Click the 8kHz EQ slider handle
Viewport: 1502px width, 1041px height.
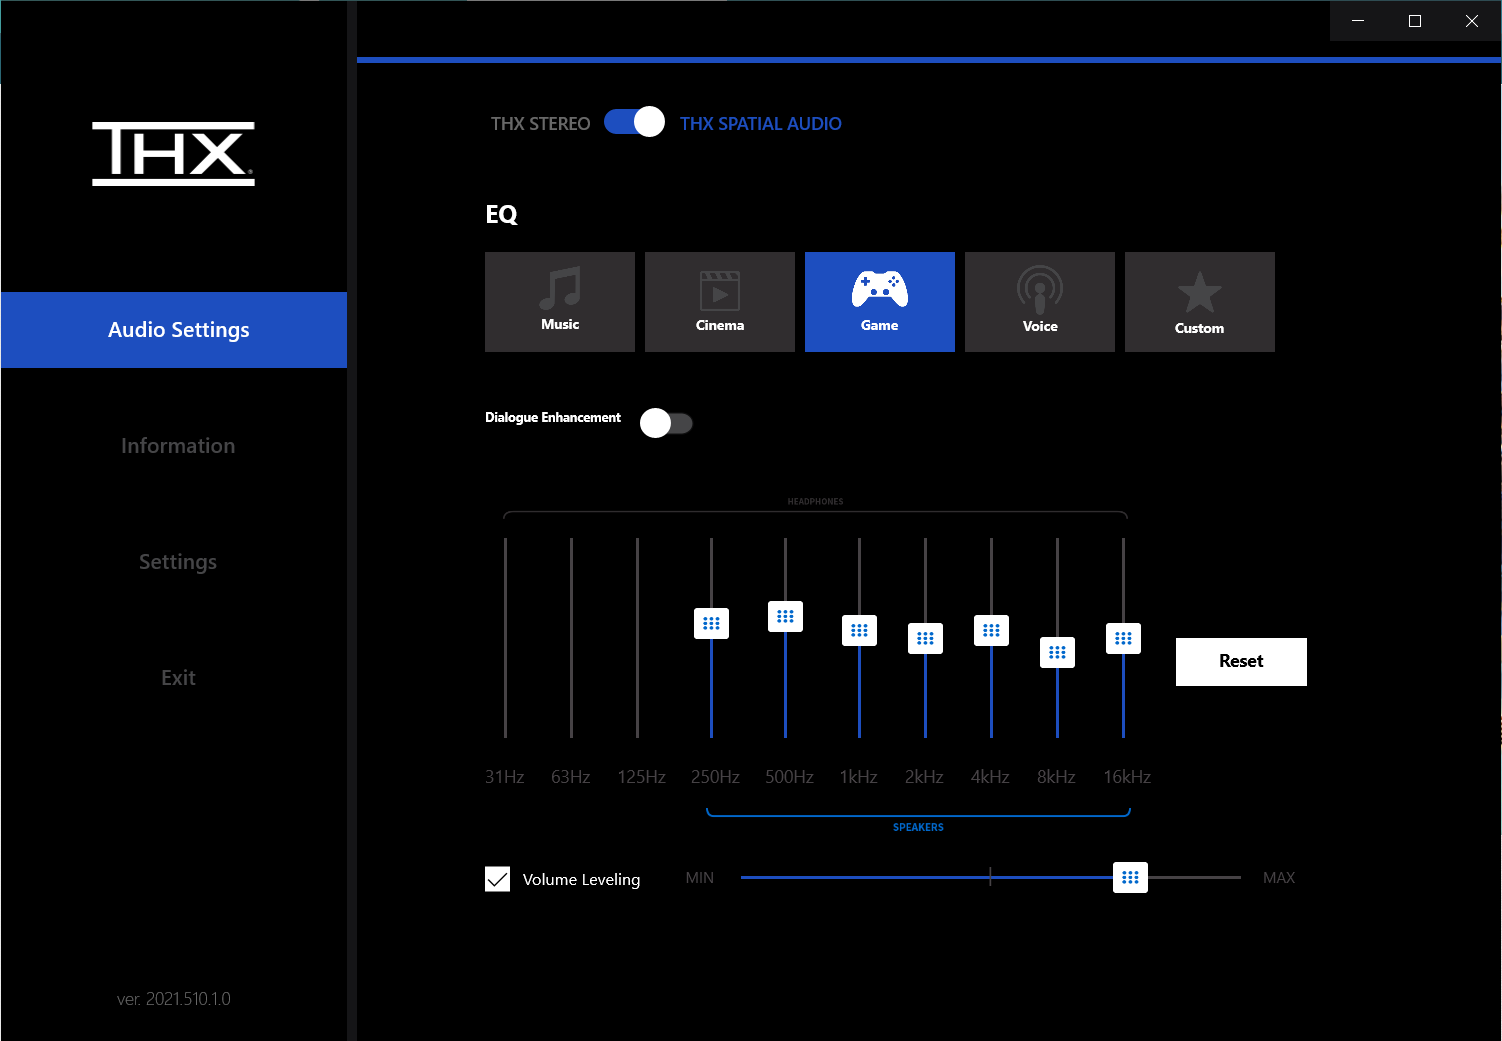pos(1057,652)
